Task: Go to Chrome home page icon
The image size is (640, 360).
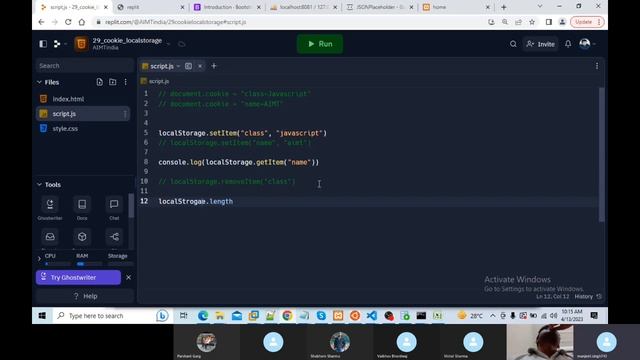Action: point(82,22)
